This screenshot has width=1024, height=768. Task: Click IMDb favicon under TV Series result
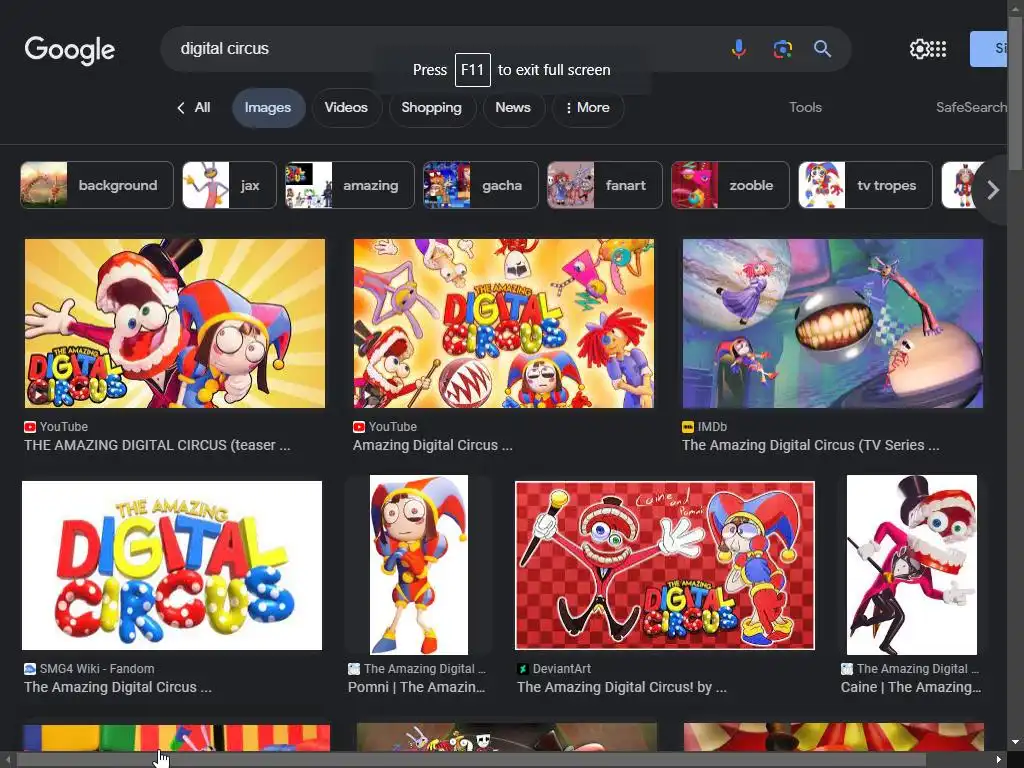tap(688, 427)
